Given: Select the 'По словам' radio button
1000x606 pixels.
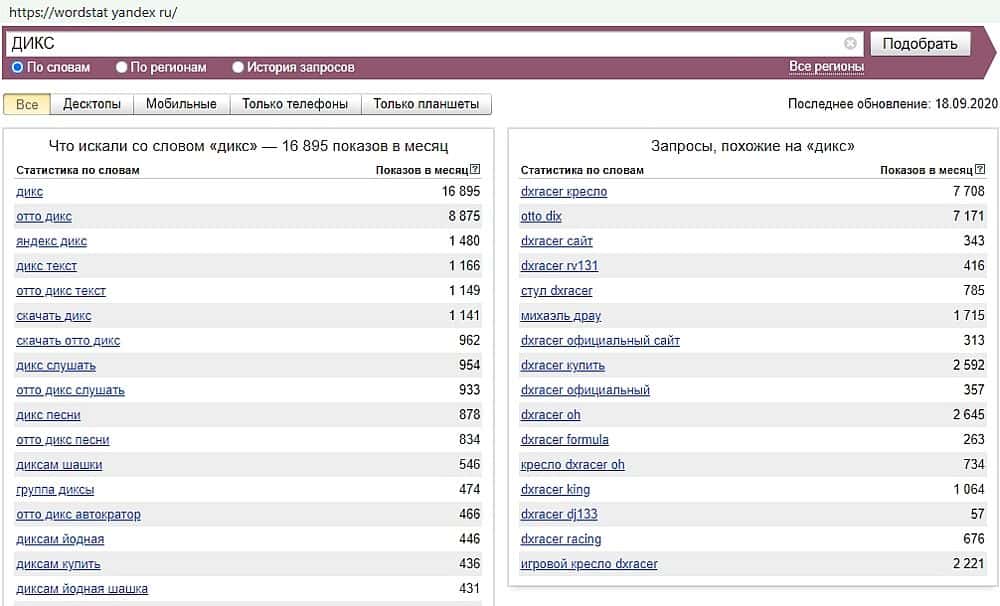Looking at the screenshot, I should click(18, 68).
